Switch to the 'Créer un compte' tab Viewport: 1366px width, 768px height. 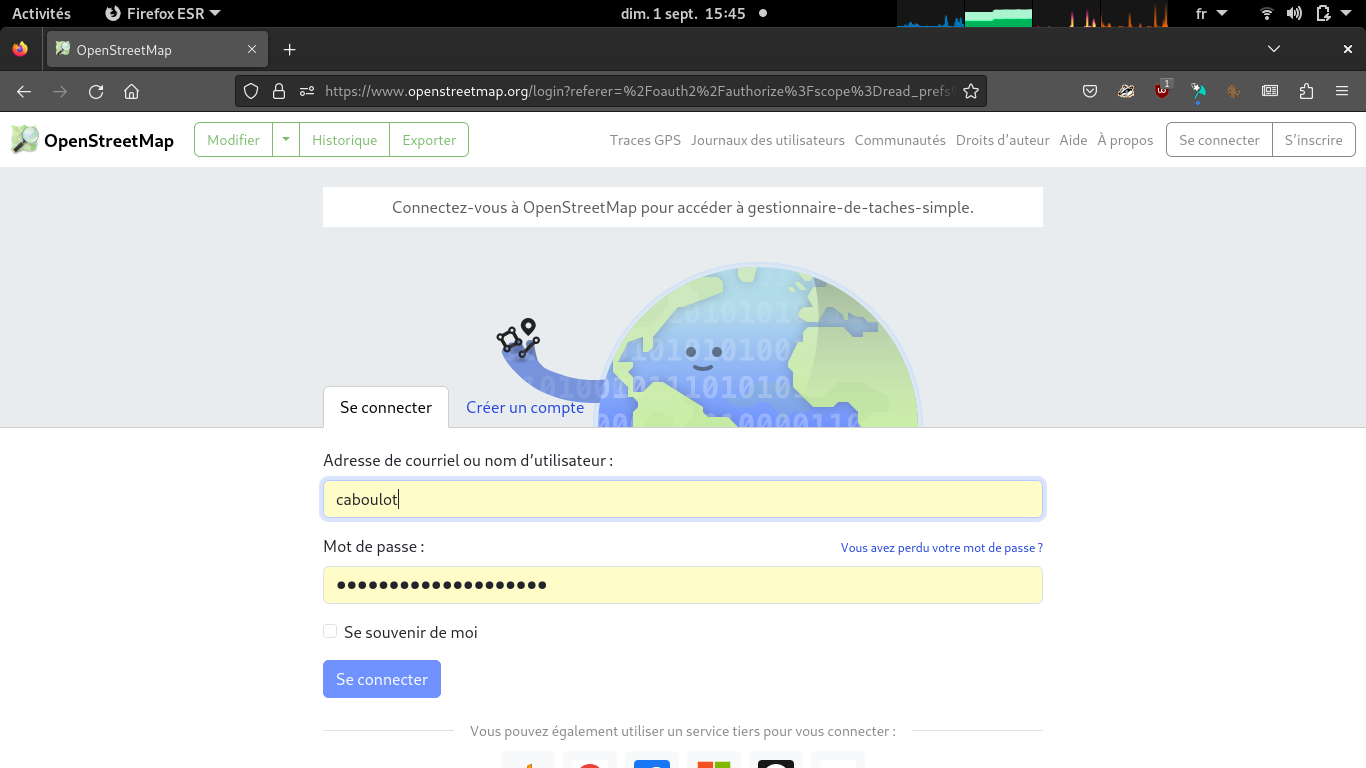(x=525, y=407)
